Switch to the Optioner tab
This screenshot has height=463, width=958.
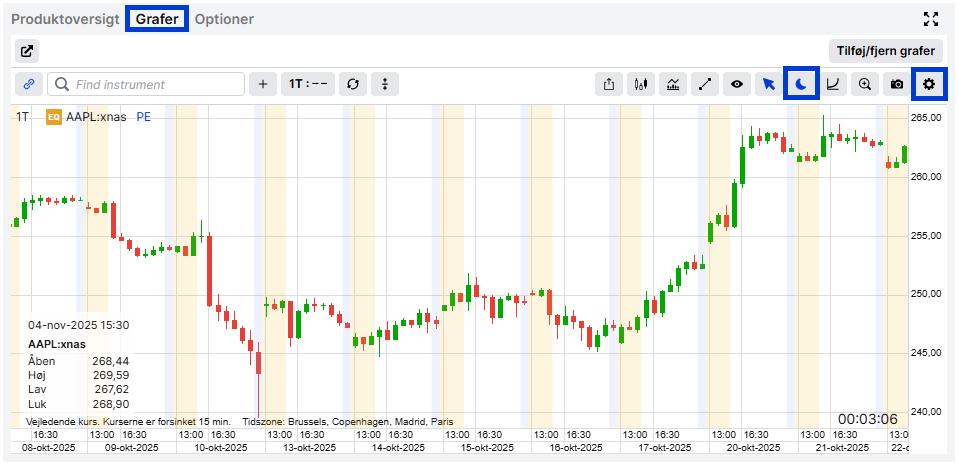point(224,19)
